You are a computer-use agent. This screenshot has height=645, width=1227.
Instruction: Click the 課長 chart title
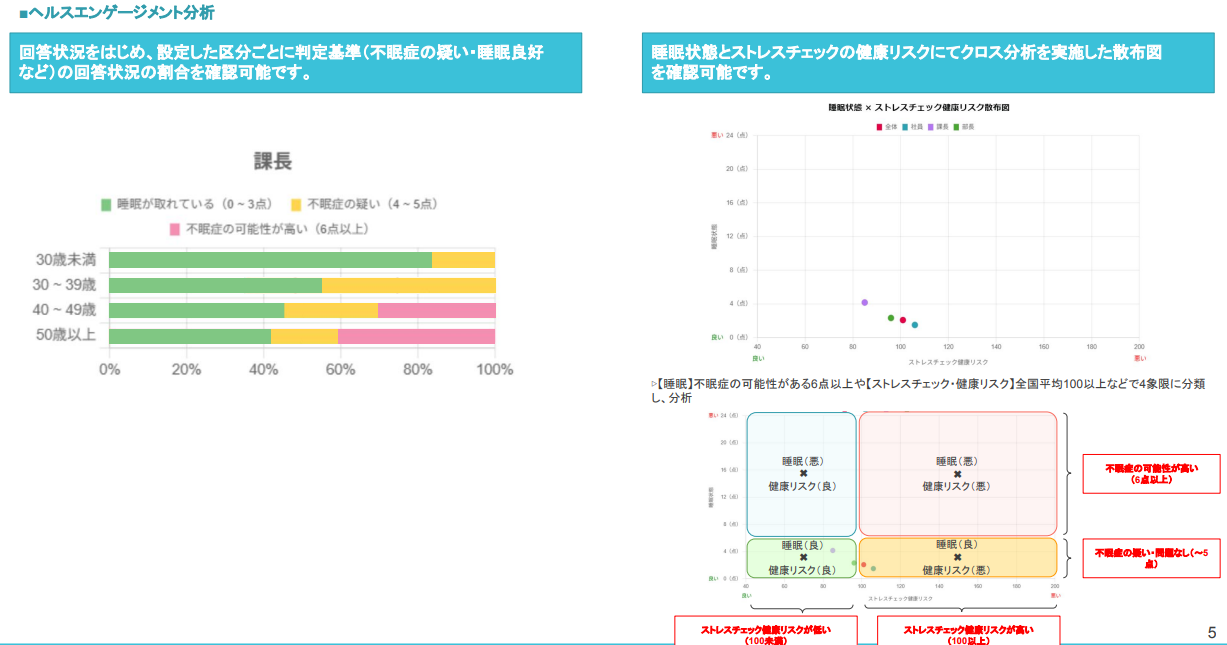click(x=272, y=161)
